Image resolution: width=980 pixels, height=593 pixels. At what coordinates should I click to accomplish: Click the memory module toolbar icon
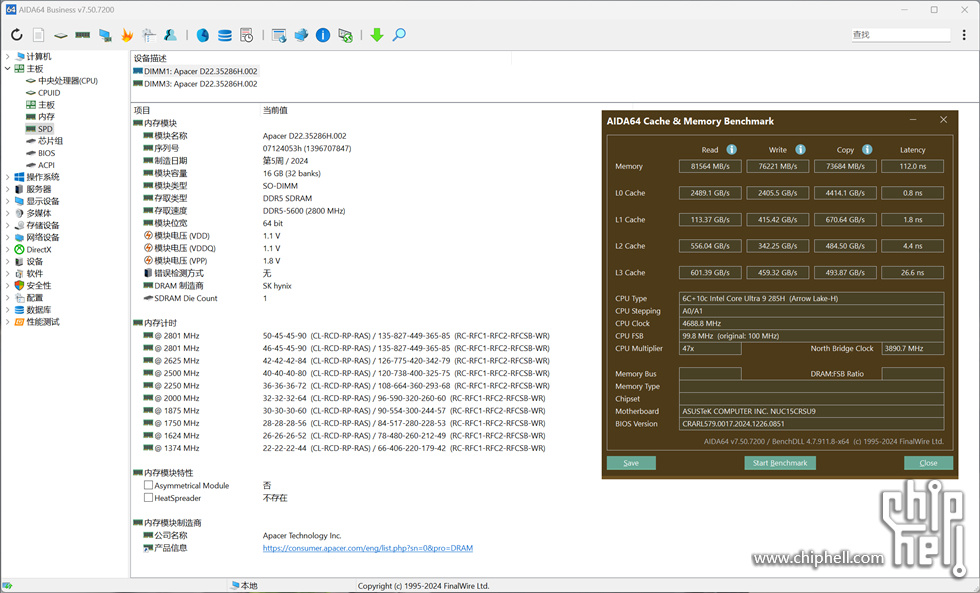click(82, 35)
